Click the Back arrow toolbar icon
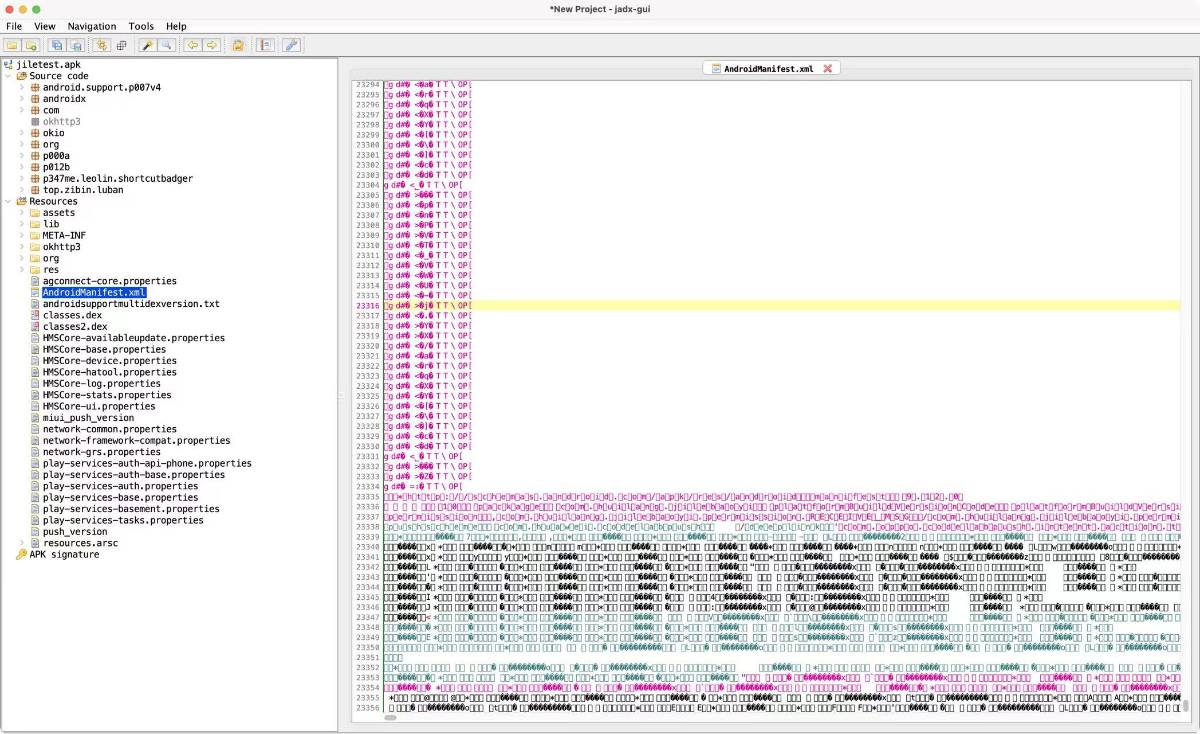This screenshot has height=734, width=1200. (x=192, y=45)
